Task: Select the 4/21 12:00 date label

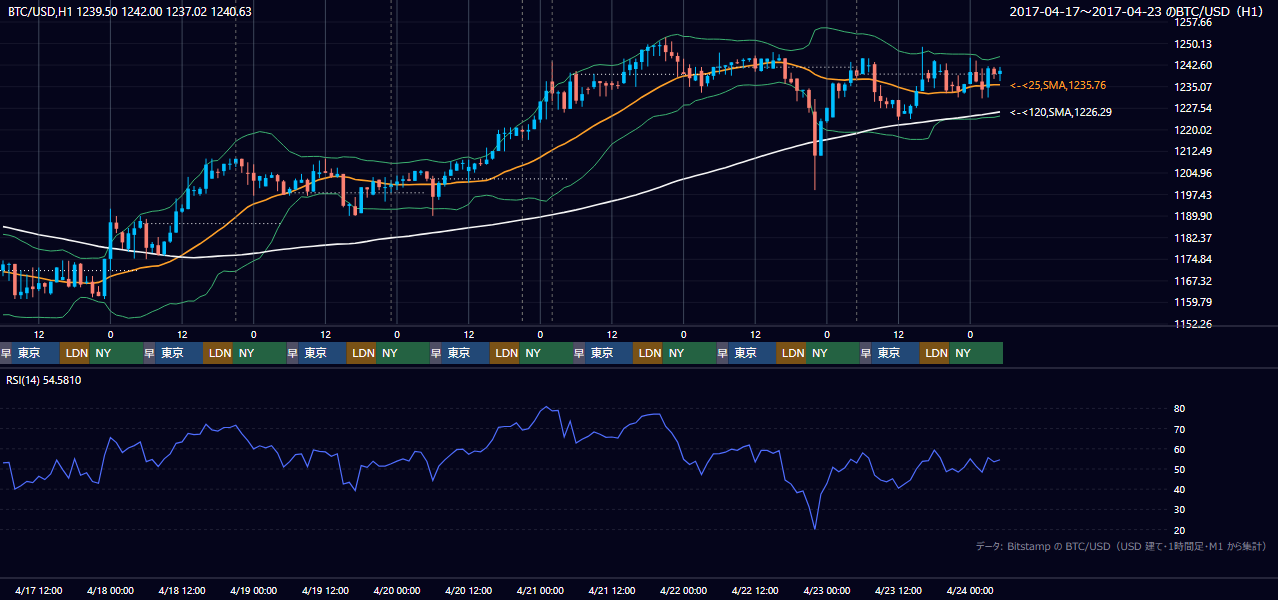Action: (612, 590)
